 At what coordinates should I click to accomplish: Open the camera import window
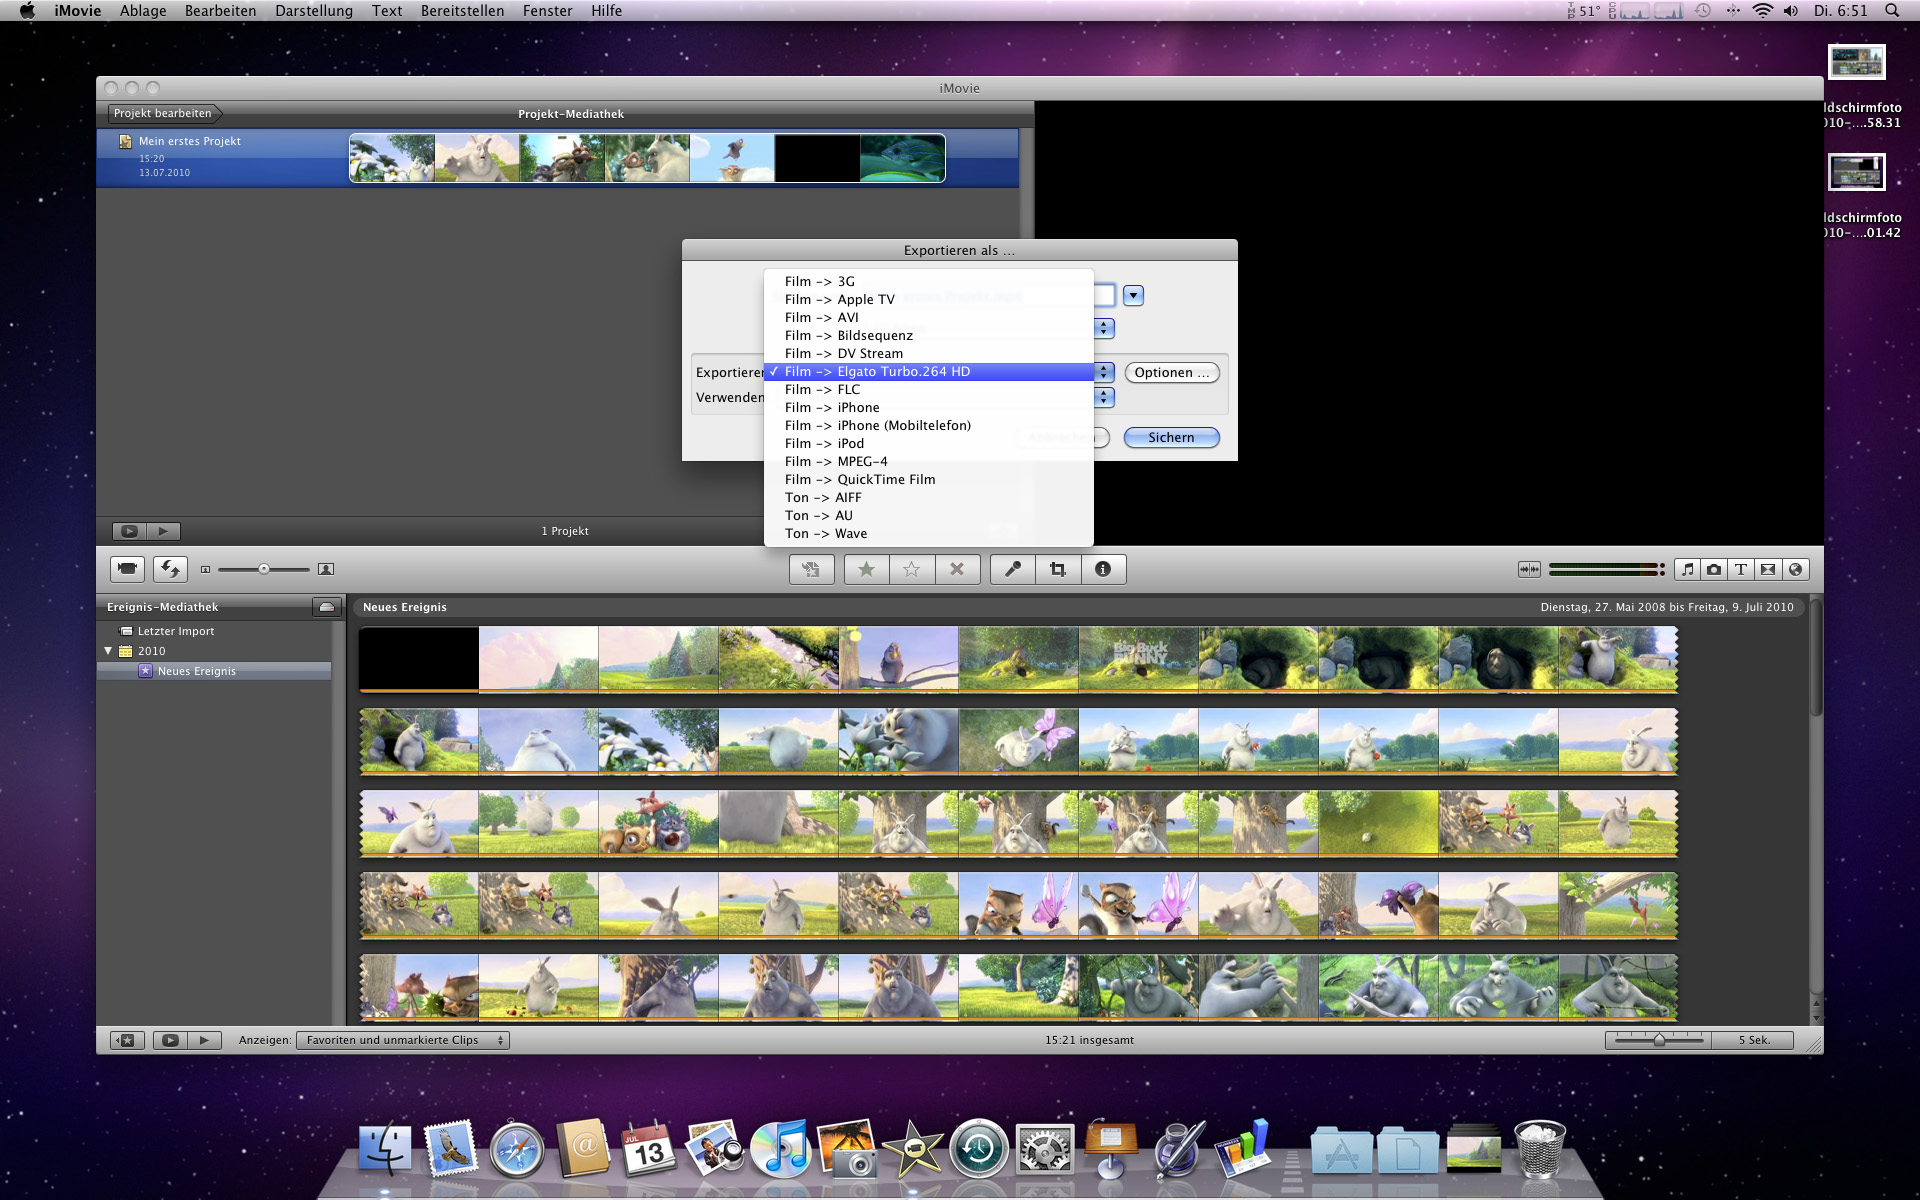[x=128, y=569]
